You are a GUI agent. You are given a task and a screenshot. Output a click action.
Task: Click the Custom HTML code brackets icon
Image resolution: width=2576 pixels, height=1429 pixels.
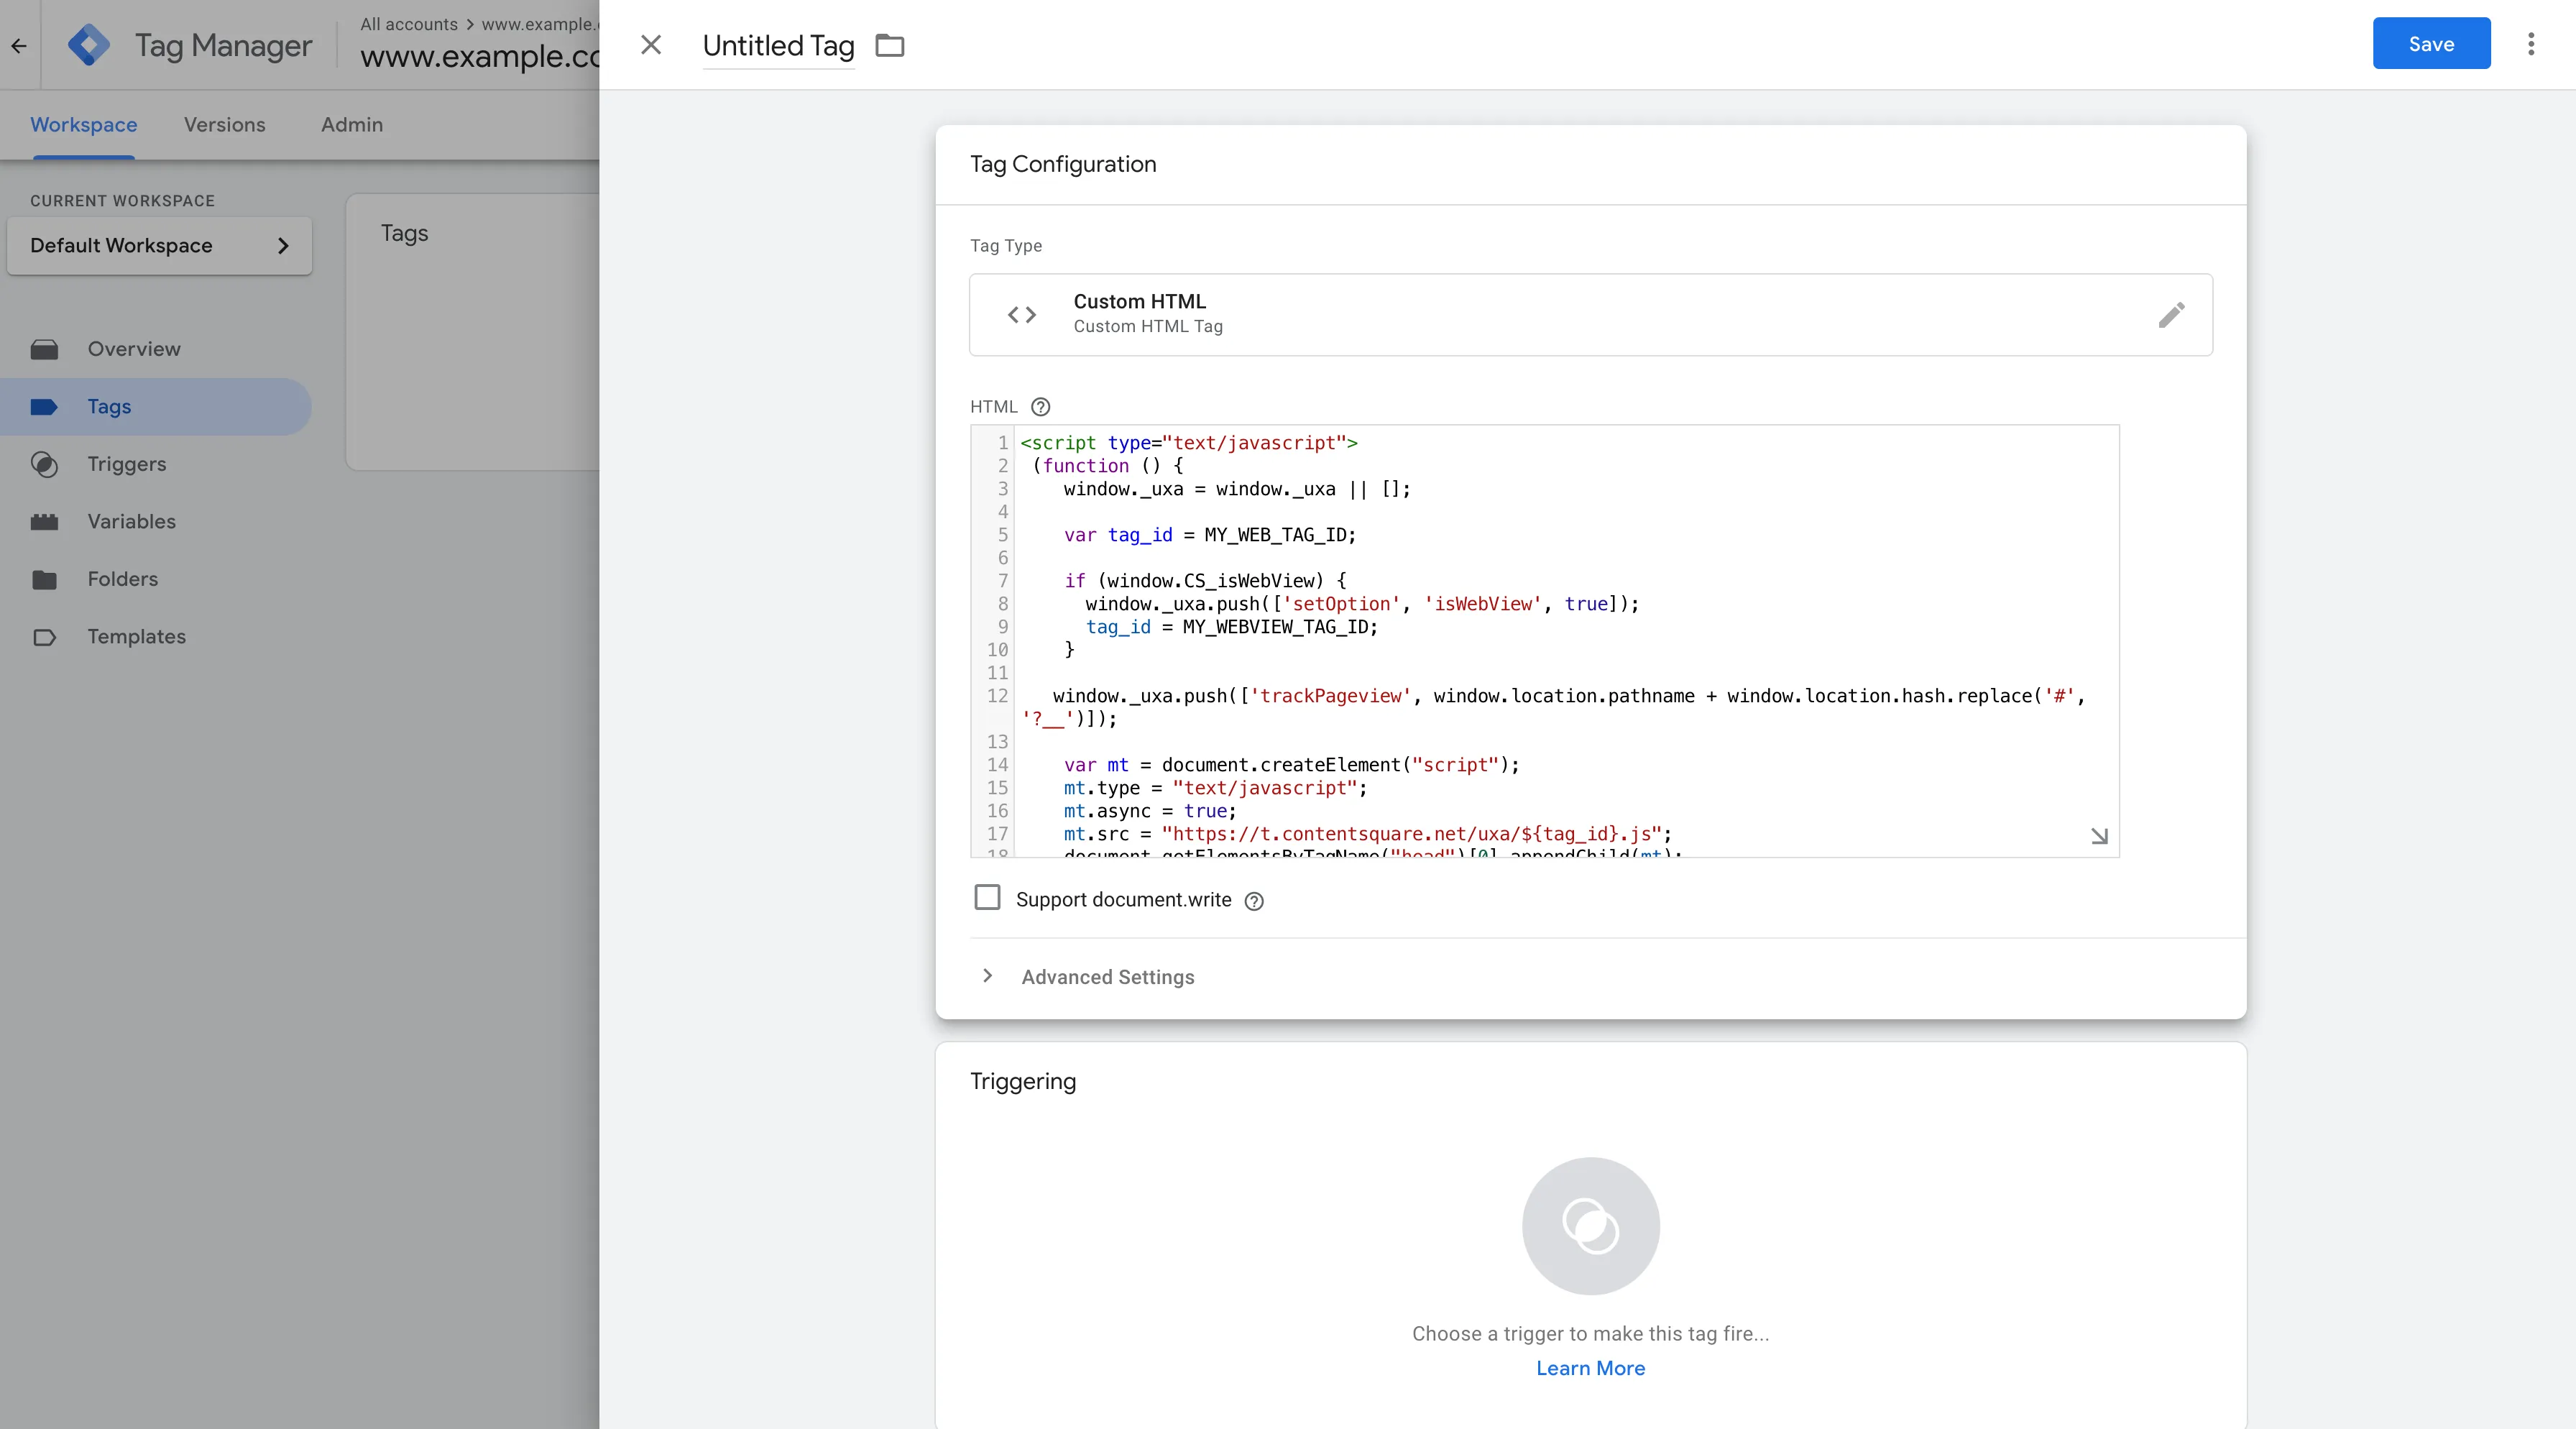tap(1022, 315)
